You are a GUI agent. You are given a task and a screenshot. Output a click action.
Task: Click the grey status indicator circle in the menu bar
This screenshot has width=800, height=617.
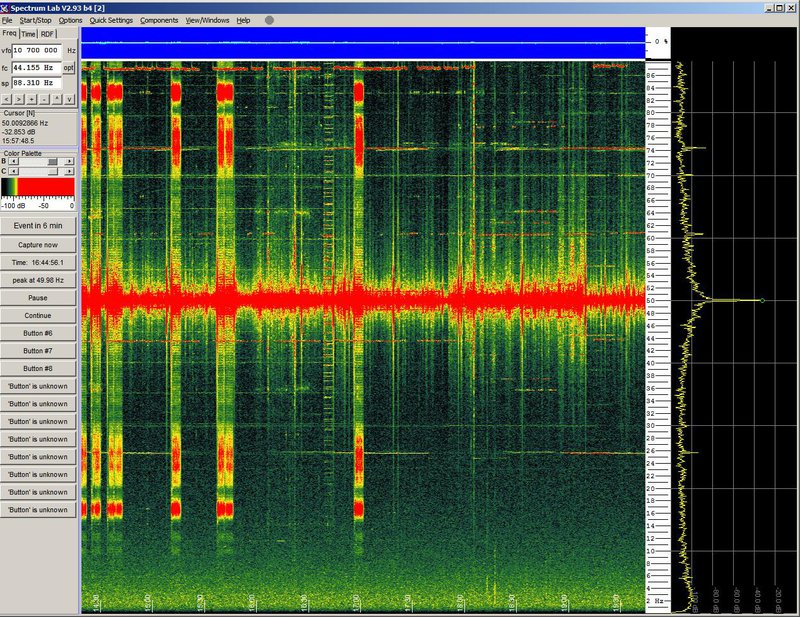click(269, 20)
